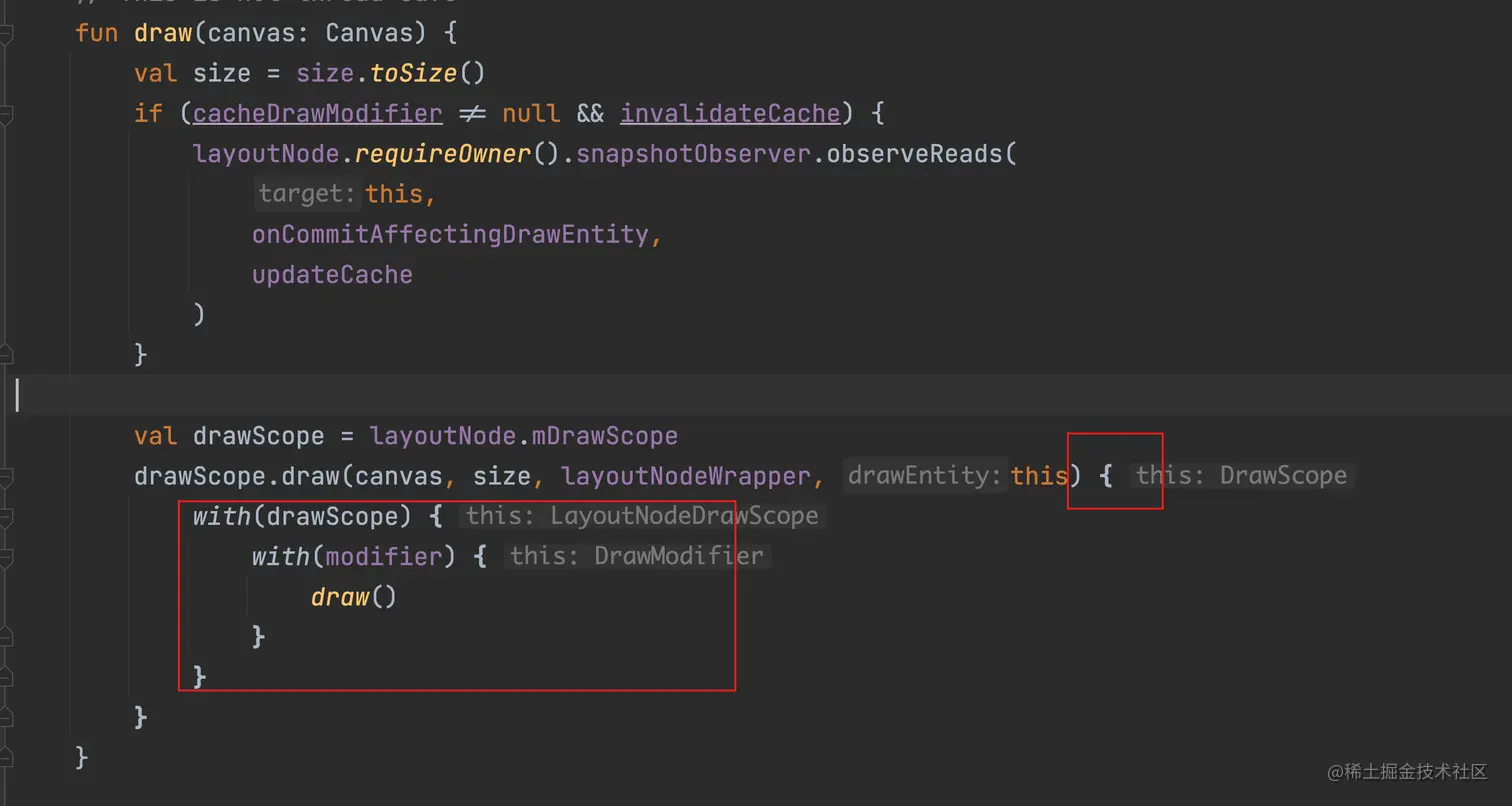This screenshot has width=1512, height=806.
Task: Click 'layoutNode' before '.mDrawScope'
Action: [443, 436]
